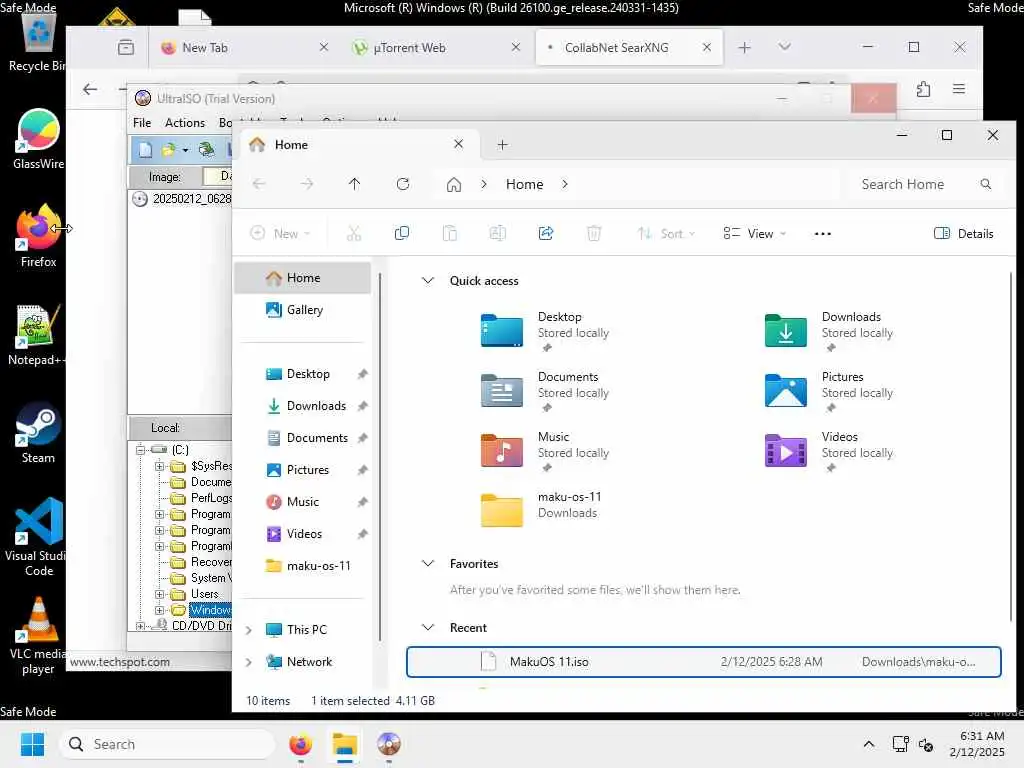Select the Home tab in File Explorer
1024x768 pixels.
[358, 145]
